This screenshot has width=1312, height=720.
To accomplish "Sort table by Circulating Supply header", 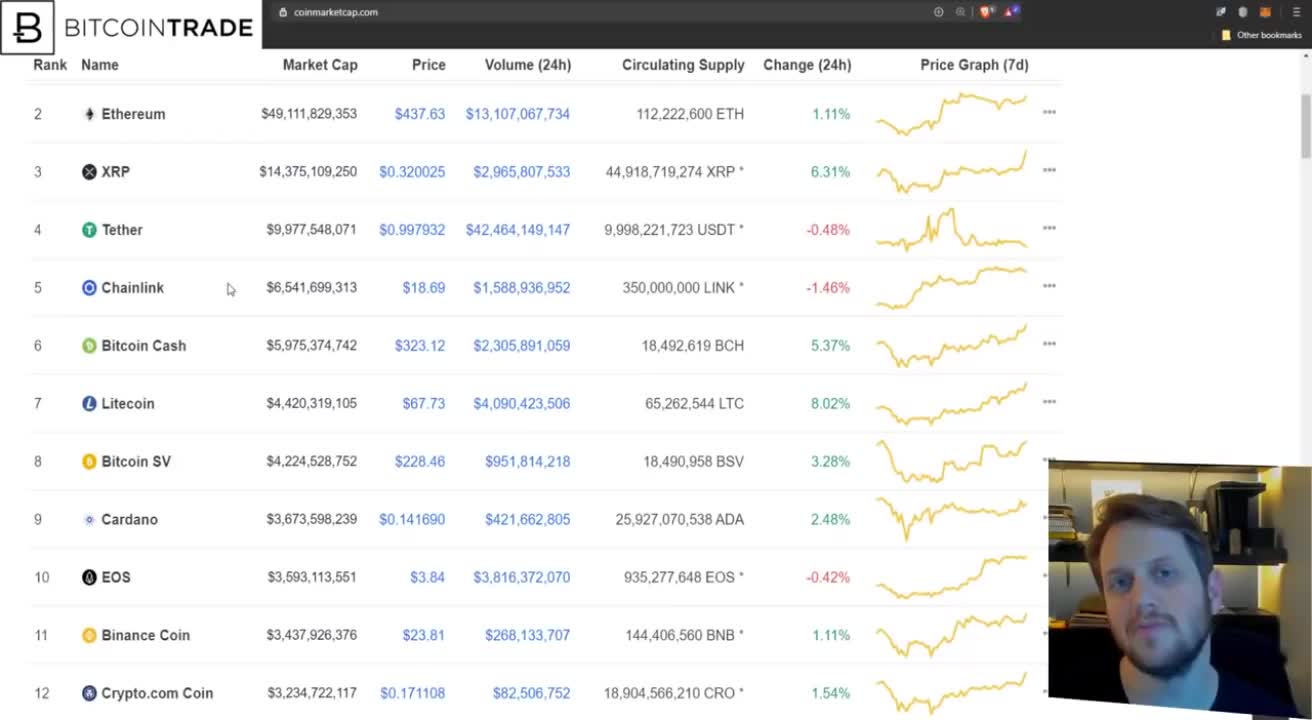I will 683,65.
